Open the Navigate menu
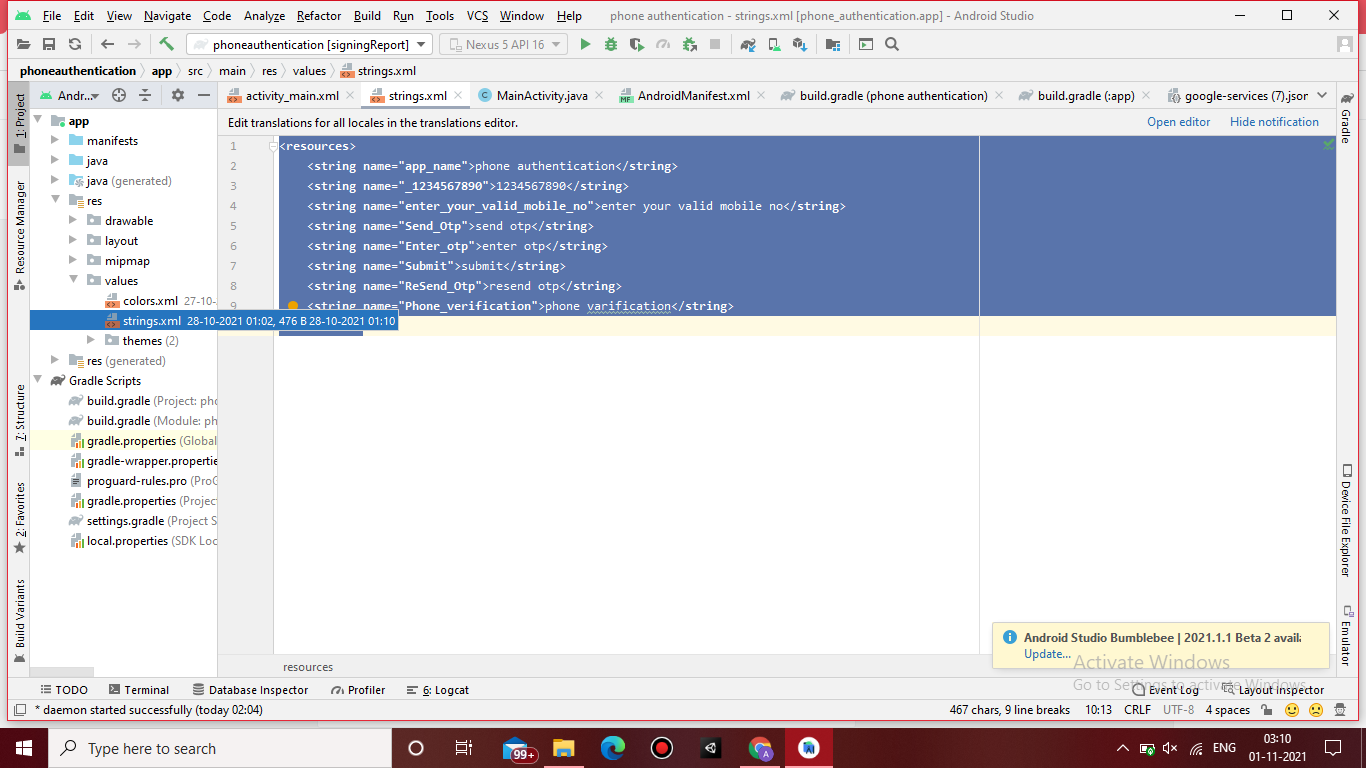The width and height of the screenshot is (1366, 768). (x=167, y=16)
